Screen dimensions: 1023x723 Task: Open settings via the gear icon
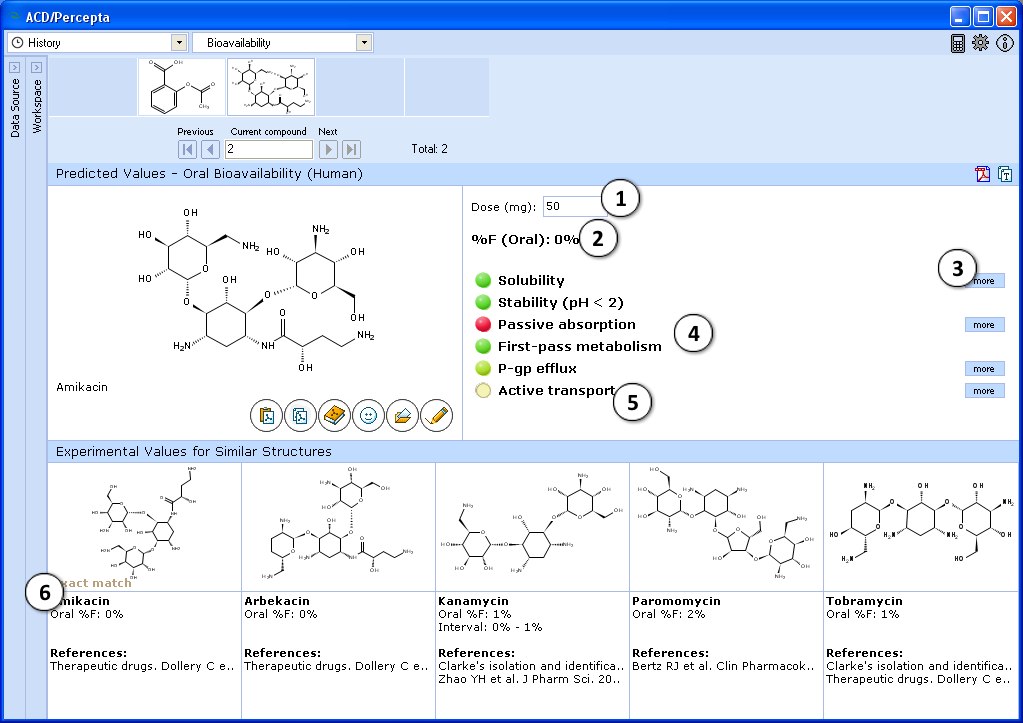coord(981,43)
